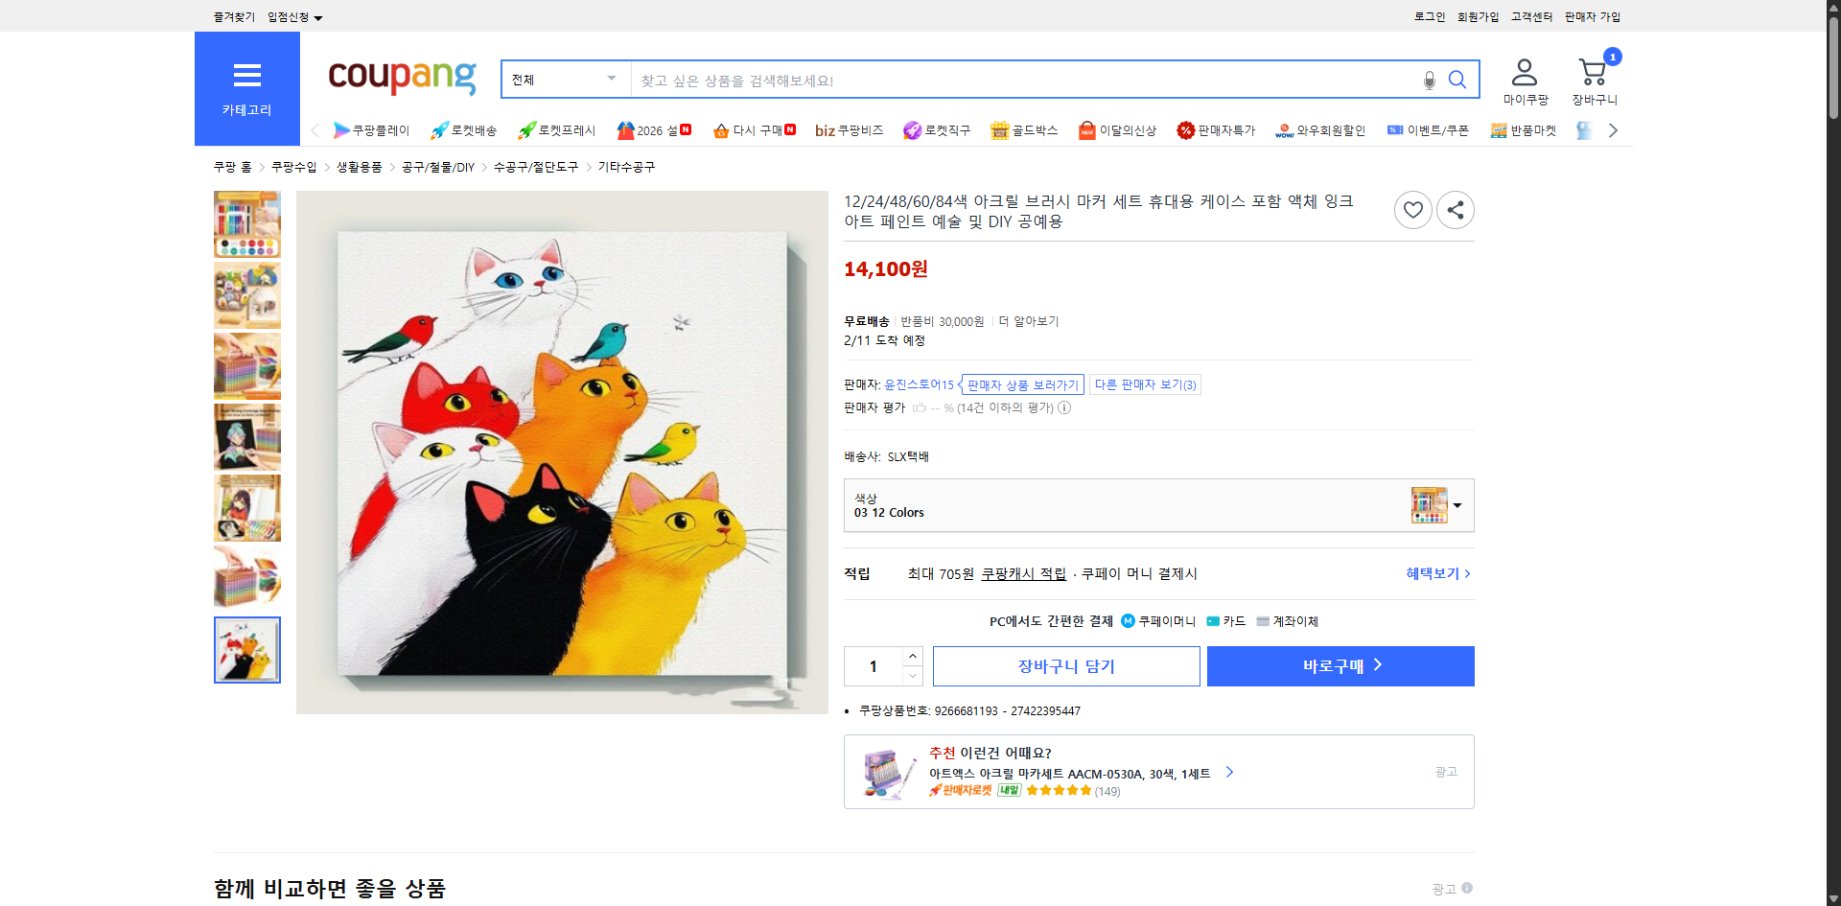1841x906 pixels.
Task: Click the right chevron to see more categories
Action: pyautogui.click(x=1613, y=130)
